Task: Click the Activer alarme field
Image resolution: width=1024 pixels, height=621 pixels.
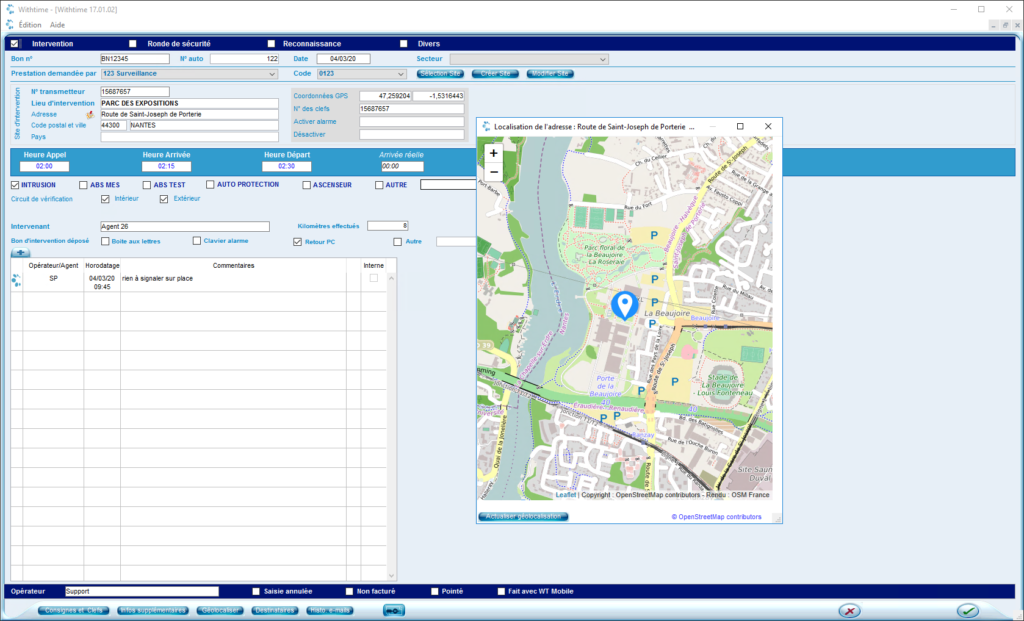Action: pos(412,121)
